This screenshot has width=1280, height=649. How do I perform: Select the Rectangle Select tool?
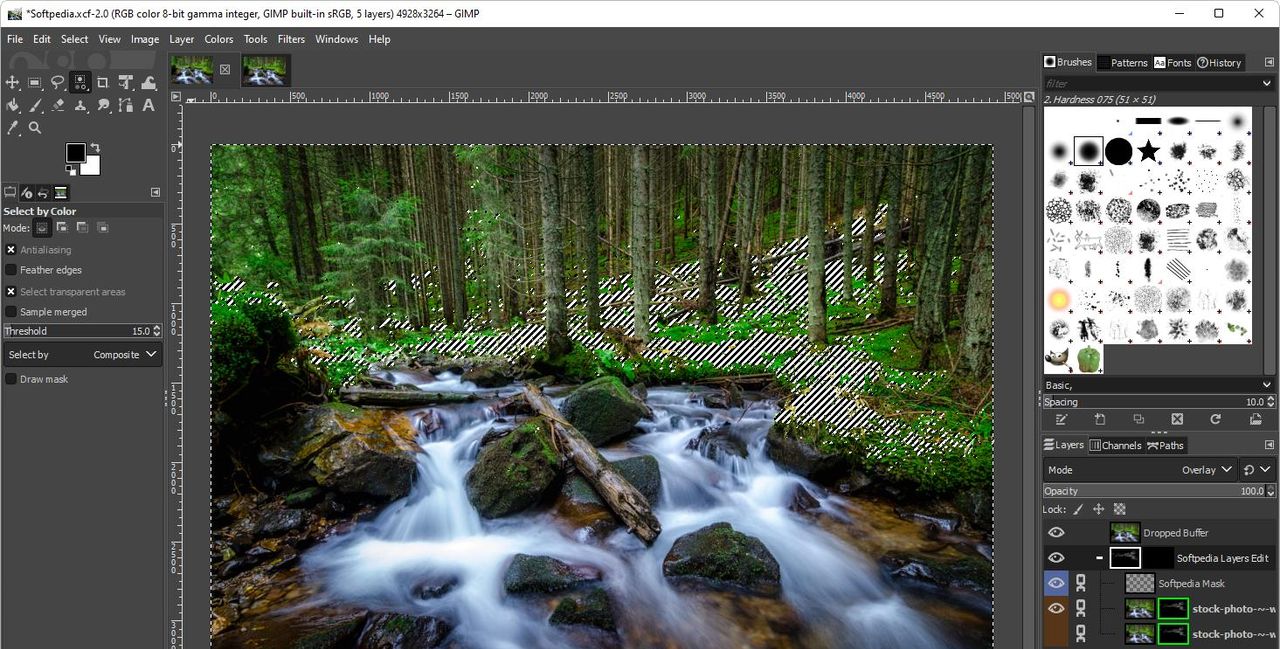[35, 83]
